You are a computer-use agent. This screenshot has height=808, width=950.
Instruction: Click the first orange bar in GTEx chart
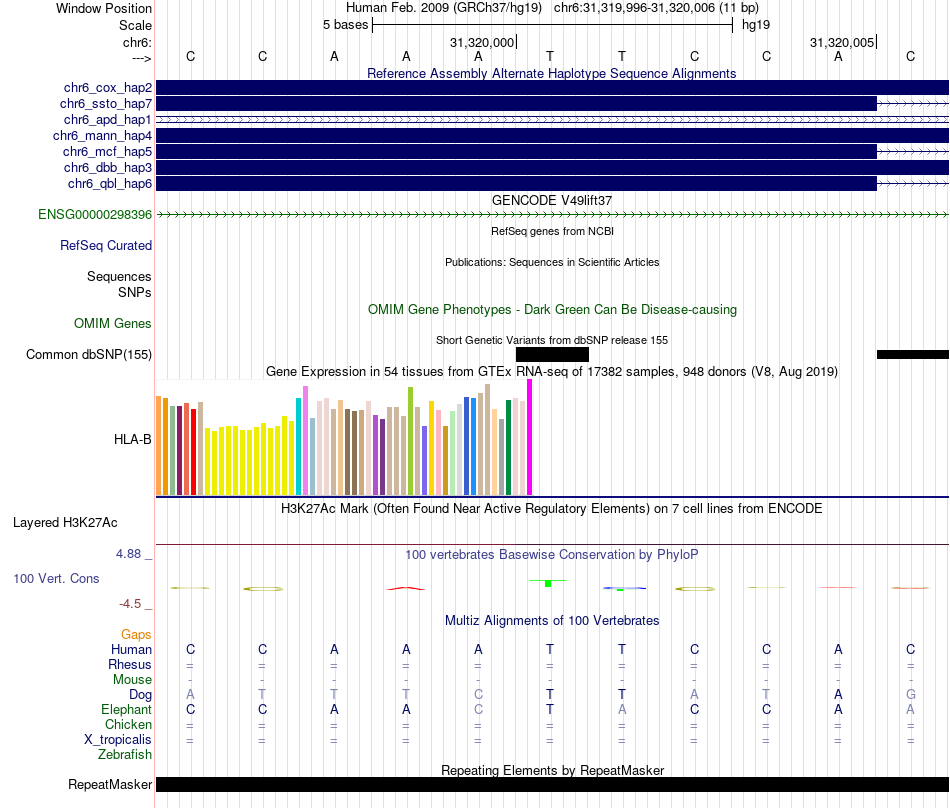[159, 446]
